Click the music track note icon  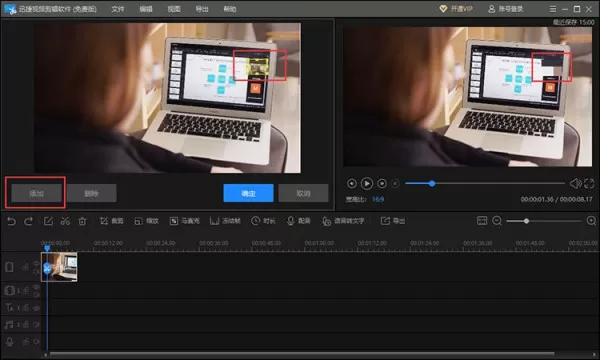pyautogui.click(x=9, y=325)
